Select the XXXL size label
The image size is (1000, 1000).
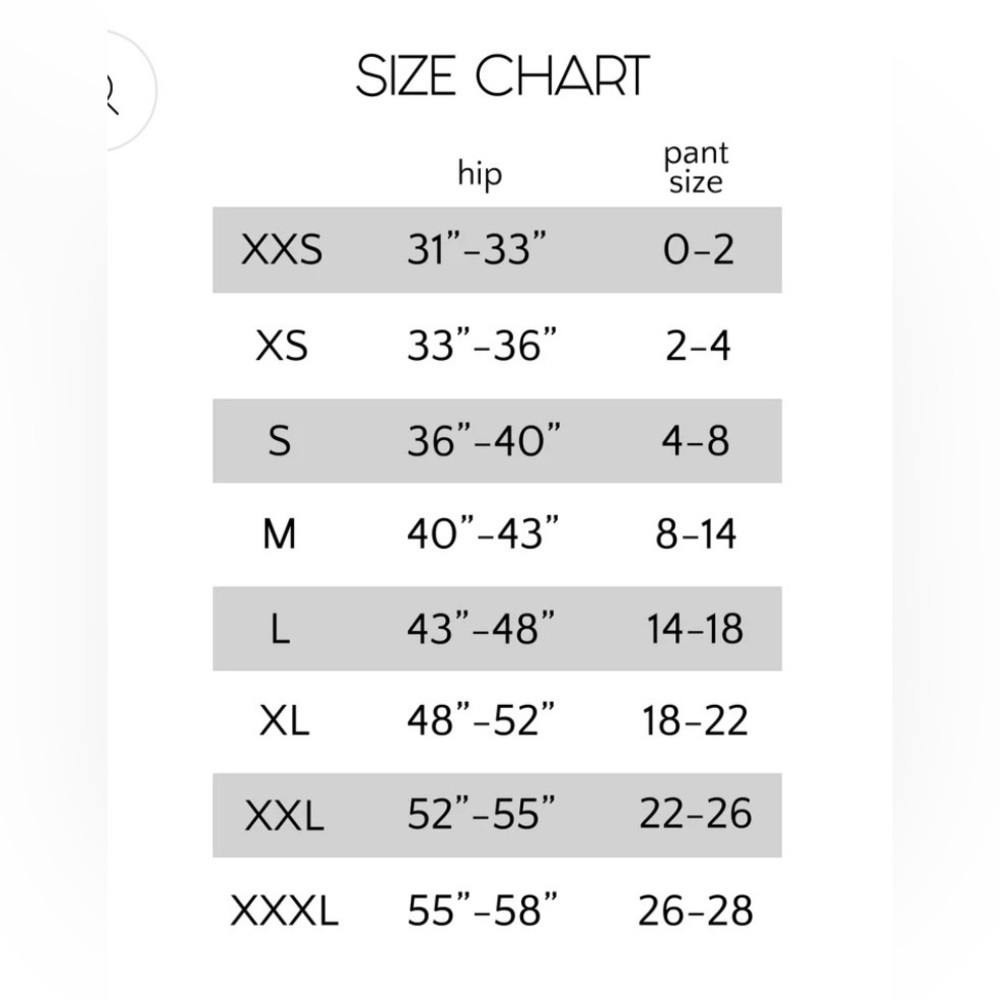coord(285,911)
